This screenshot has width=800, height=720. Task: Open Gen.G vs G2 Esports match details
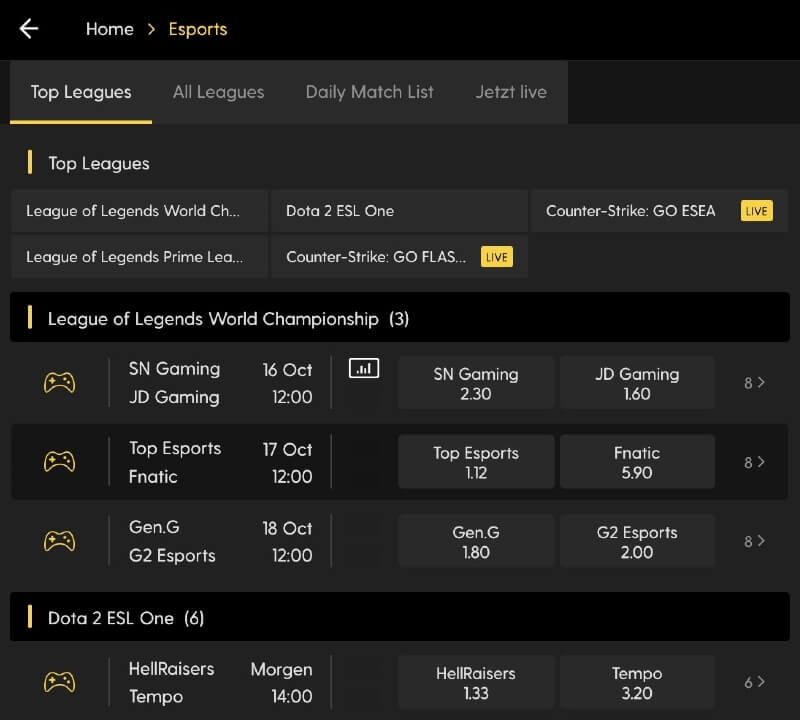(172, 541)
